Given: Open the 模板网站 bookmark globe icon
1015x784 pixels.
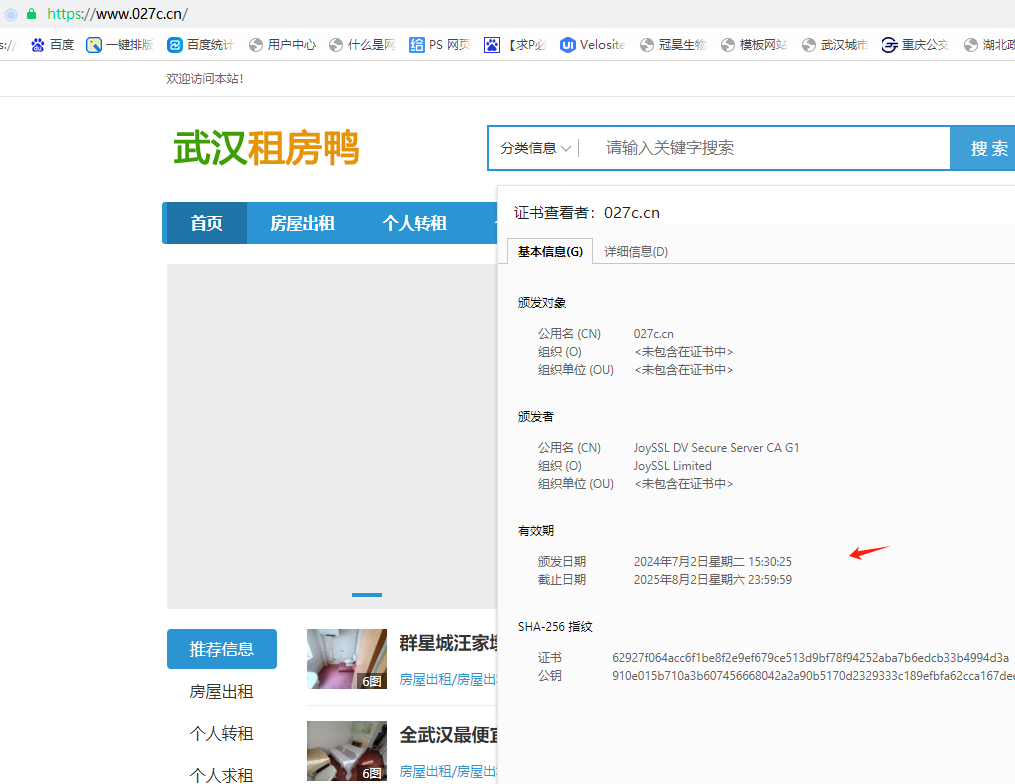Looking at the screenshot, I should point(728,45).
